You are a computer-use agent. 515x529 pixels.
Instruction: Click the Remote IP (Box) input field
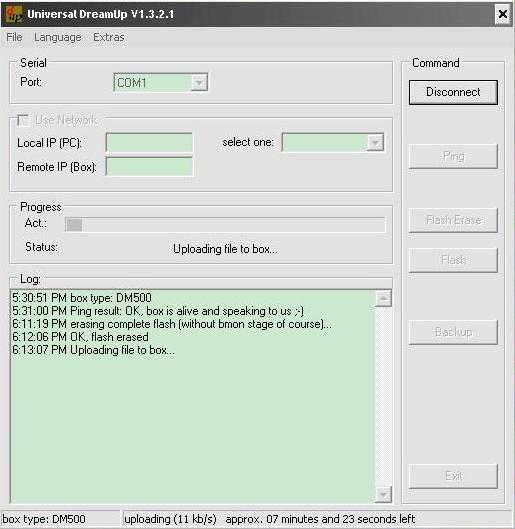coord(149,166)
